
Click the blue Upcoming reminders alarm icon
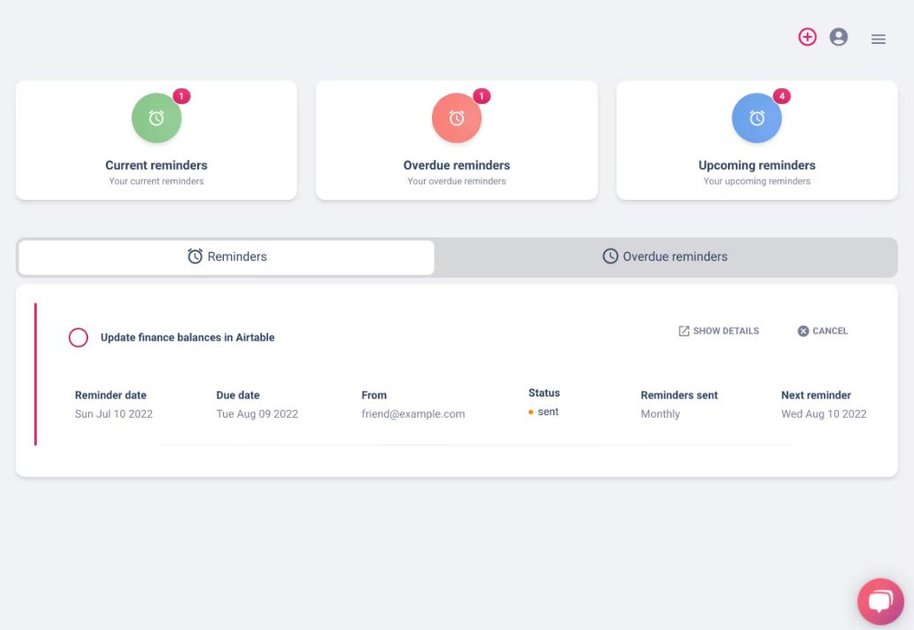756,117
